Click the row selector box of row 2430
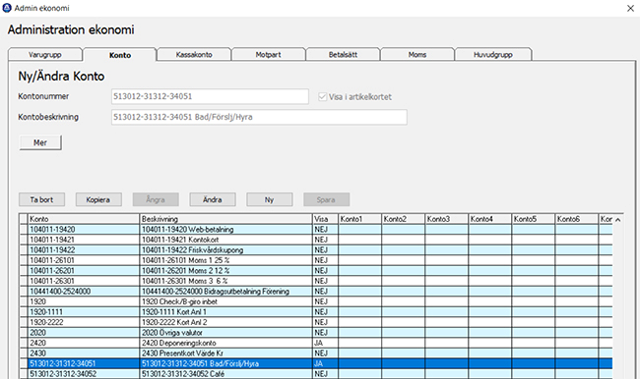Image resolution: width=640 pixels, height=379 pixels. [x=23, y=353]
